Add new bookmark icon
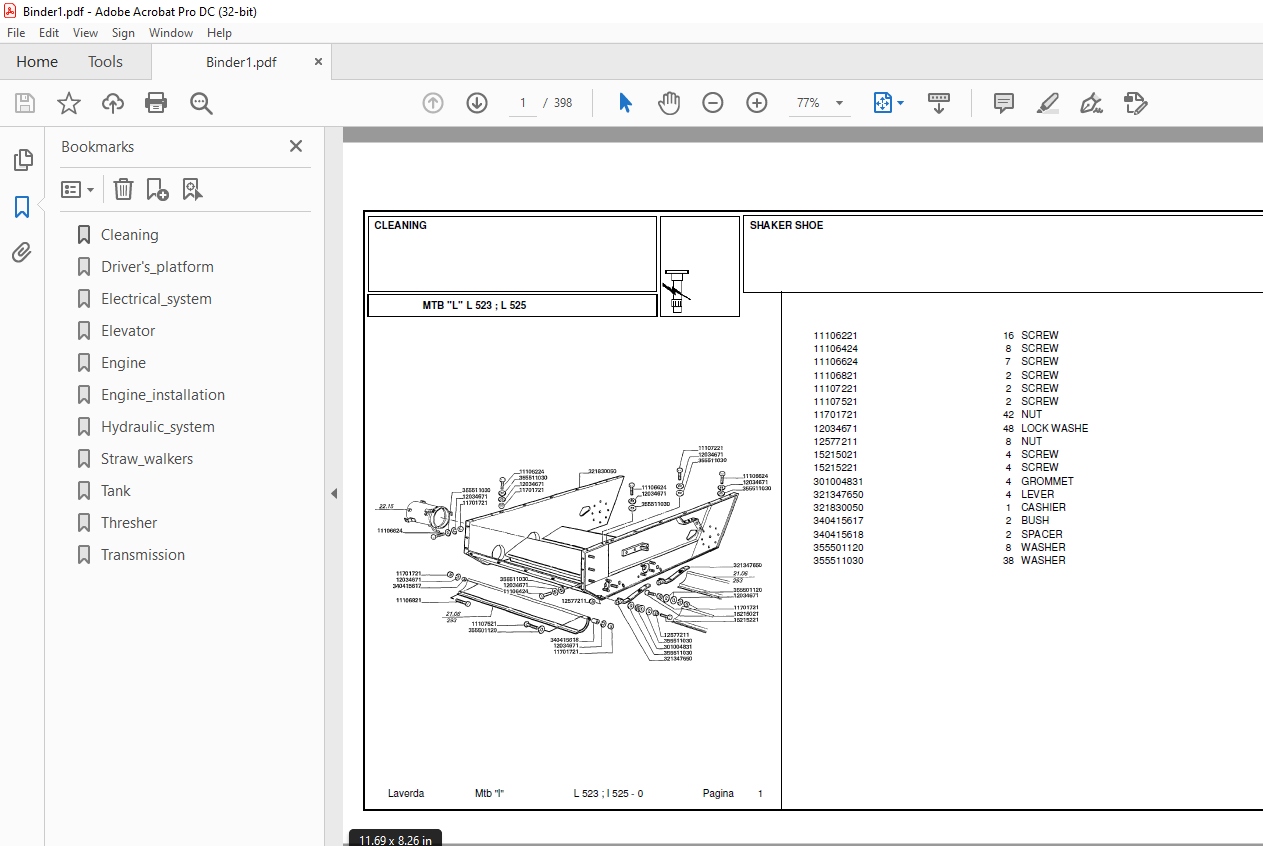 coord(157,189)
